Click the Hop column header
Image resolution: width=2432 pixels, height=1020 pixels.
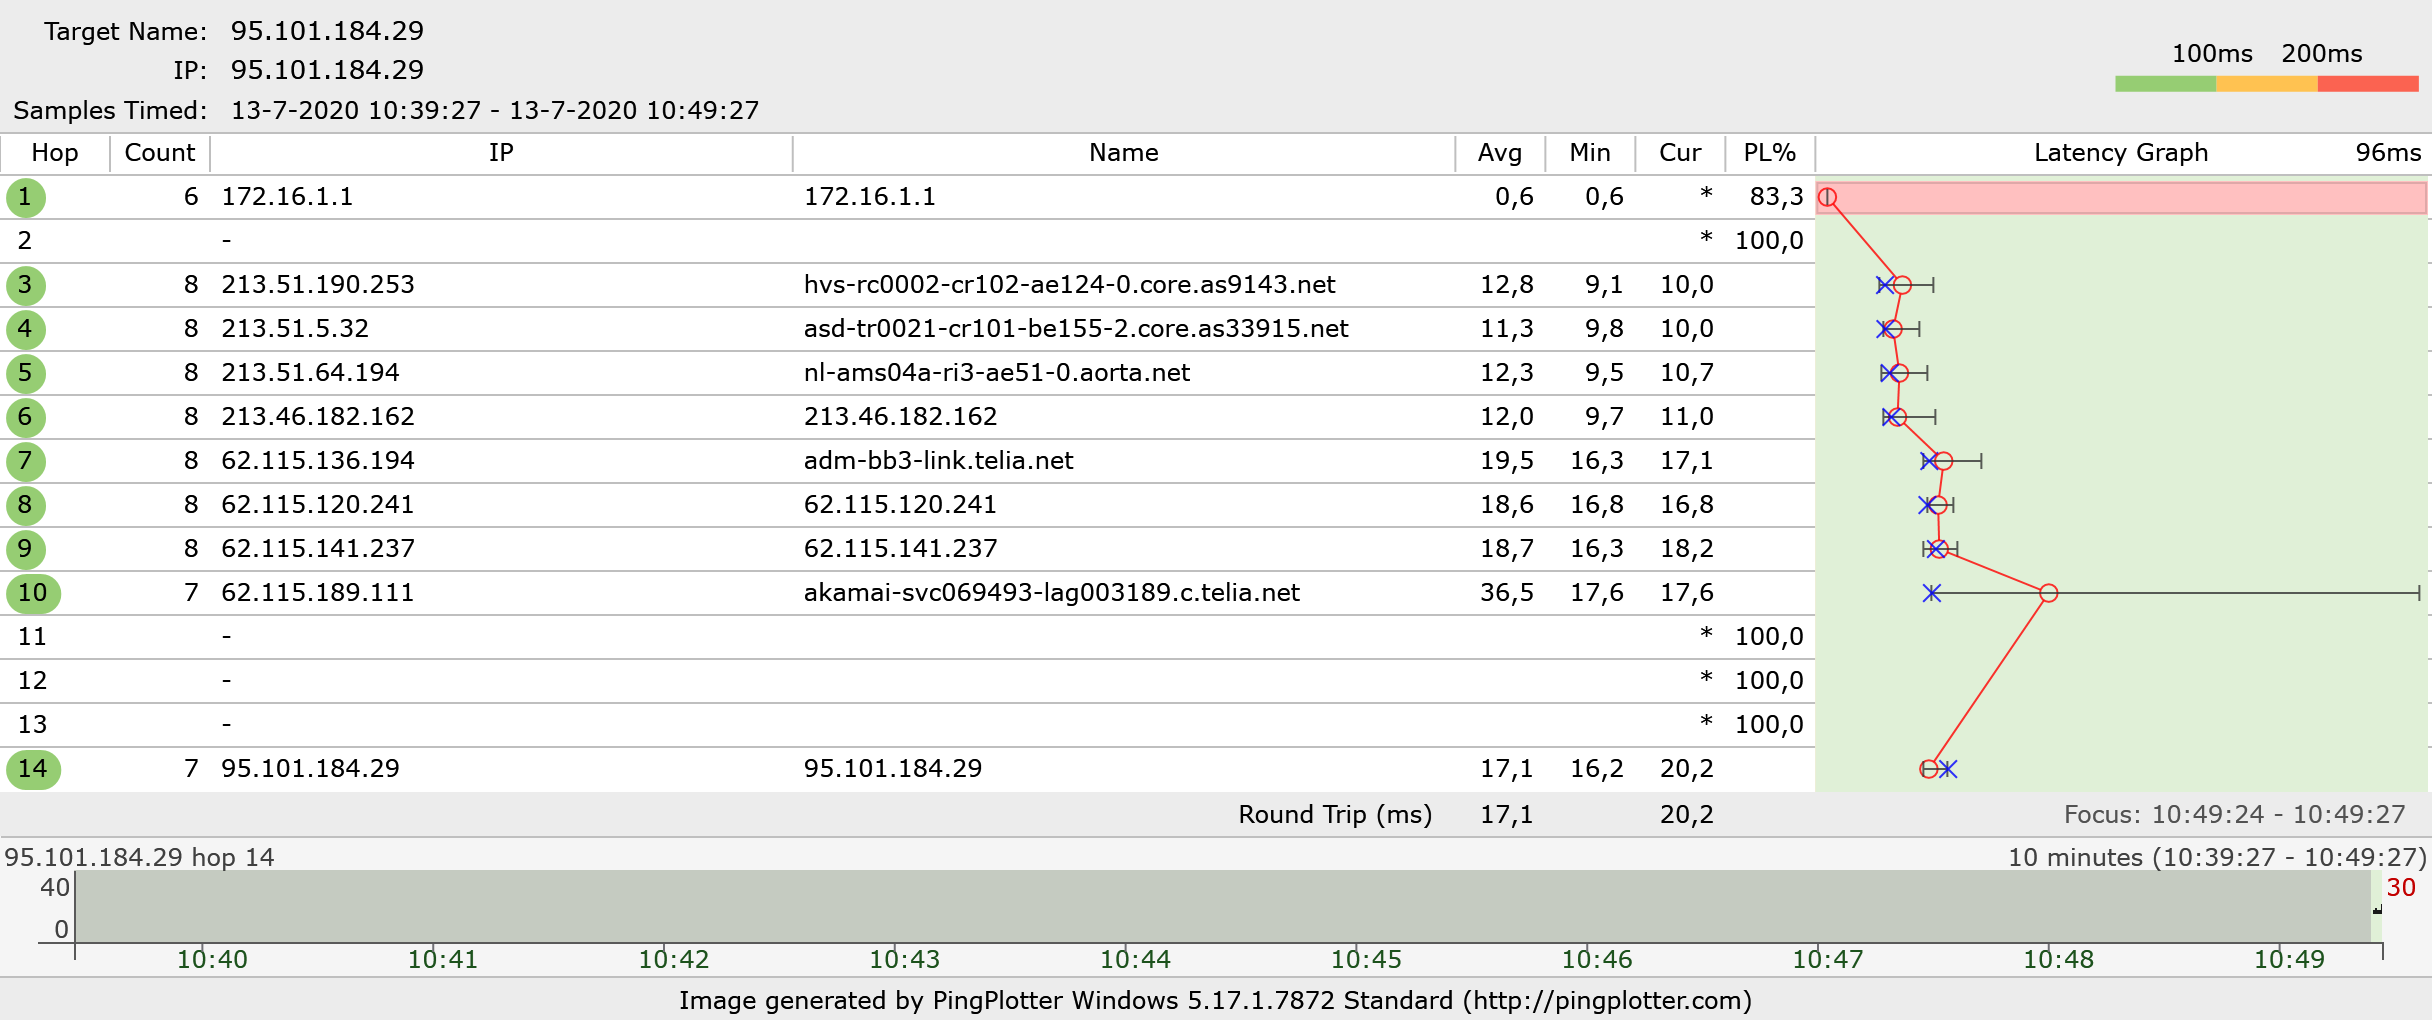click(x=55, y=153)
